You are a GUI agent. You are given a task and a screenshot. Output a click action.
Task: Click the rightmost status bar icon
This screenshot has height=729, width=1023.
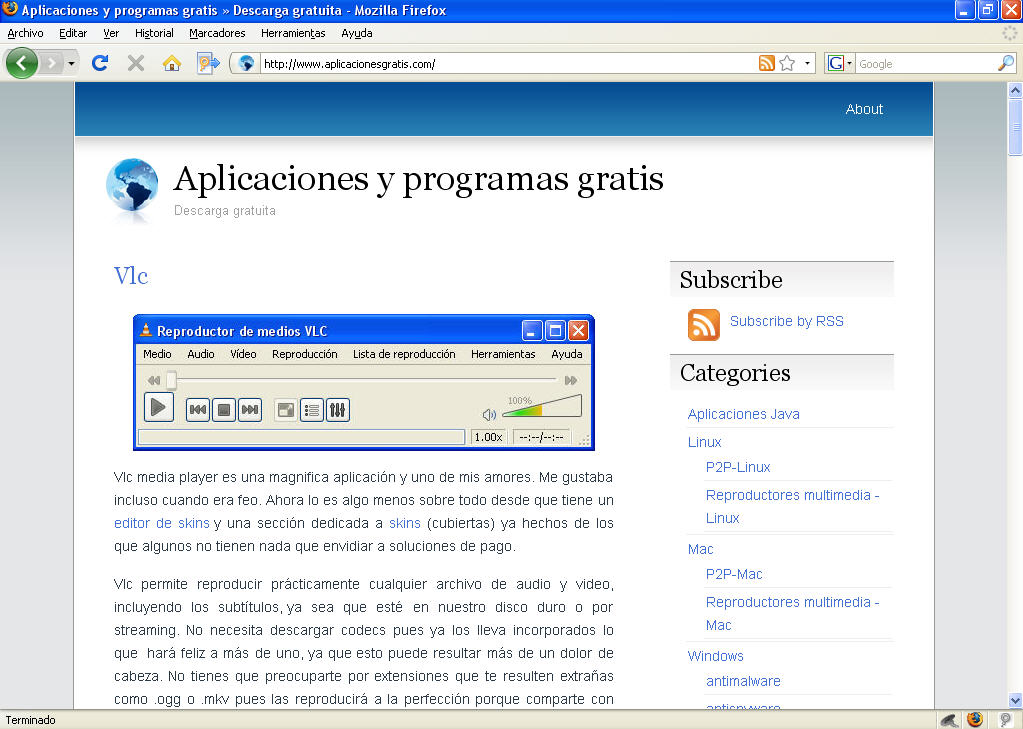pos(1005,719)
